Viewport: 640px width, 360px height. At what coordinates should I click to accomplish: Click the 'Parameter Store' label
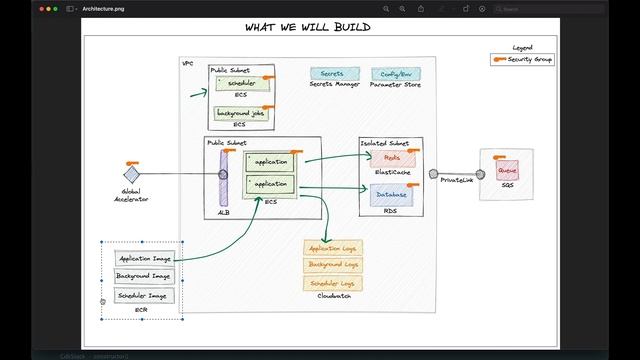coord(395,85)
